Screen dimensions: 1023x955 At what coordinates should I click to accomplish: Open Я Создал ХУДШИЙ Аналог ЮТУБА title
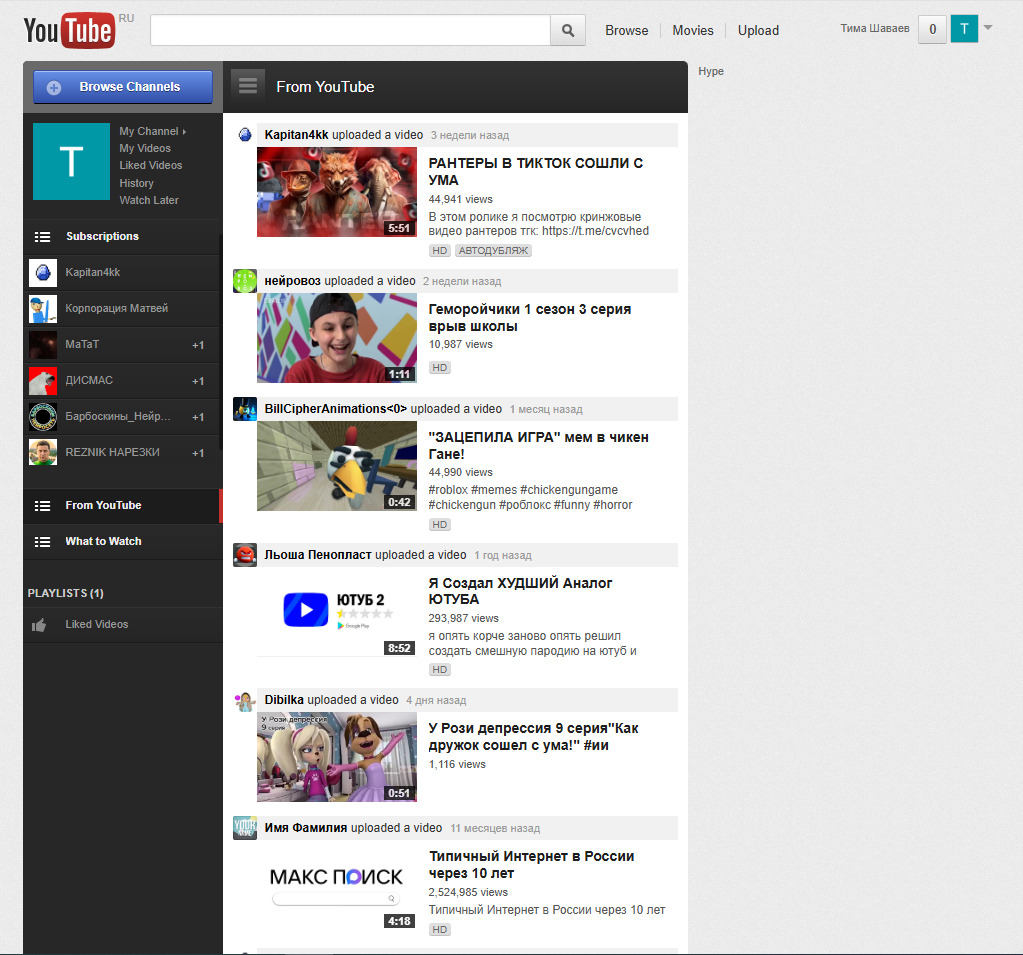[x=520, y=591]
